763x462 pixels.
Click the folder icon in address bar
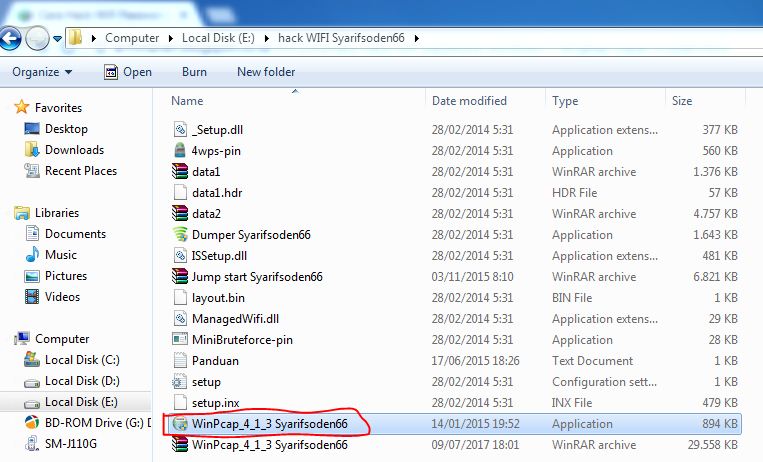point(75,37)
